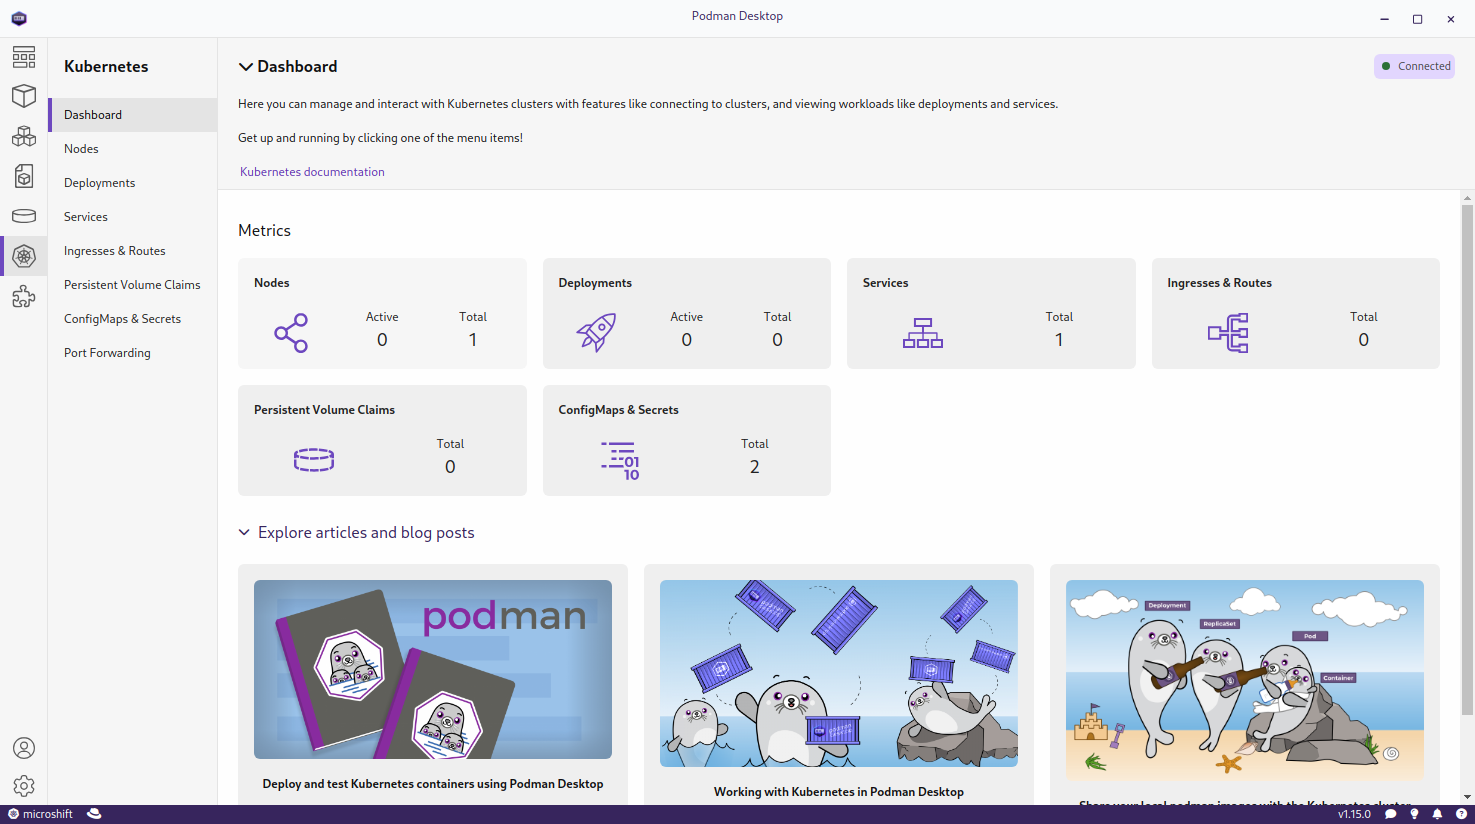The width and height of the screenshot is (1475, 824).
Task: Open the podman notebooks article thumbnail
Action: [433, 669]
